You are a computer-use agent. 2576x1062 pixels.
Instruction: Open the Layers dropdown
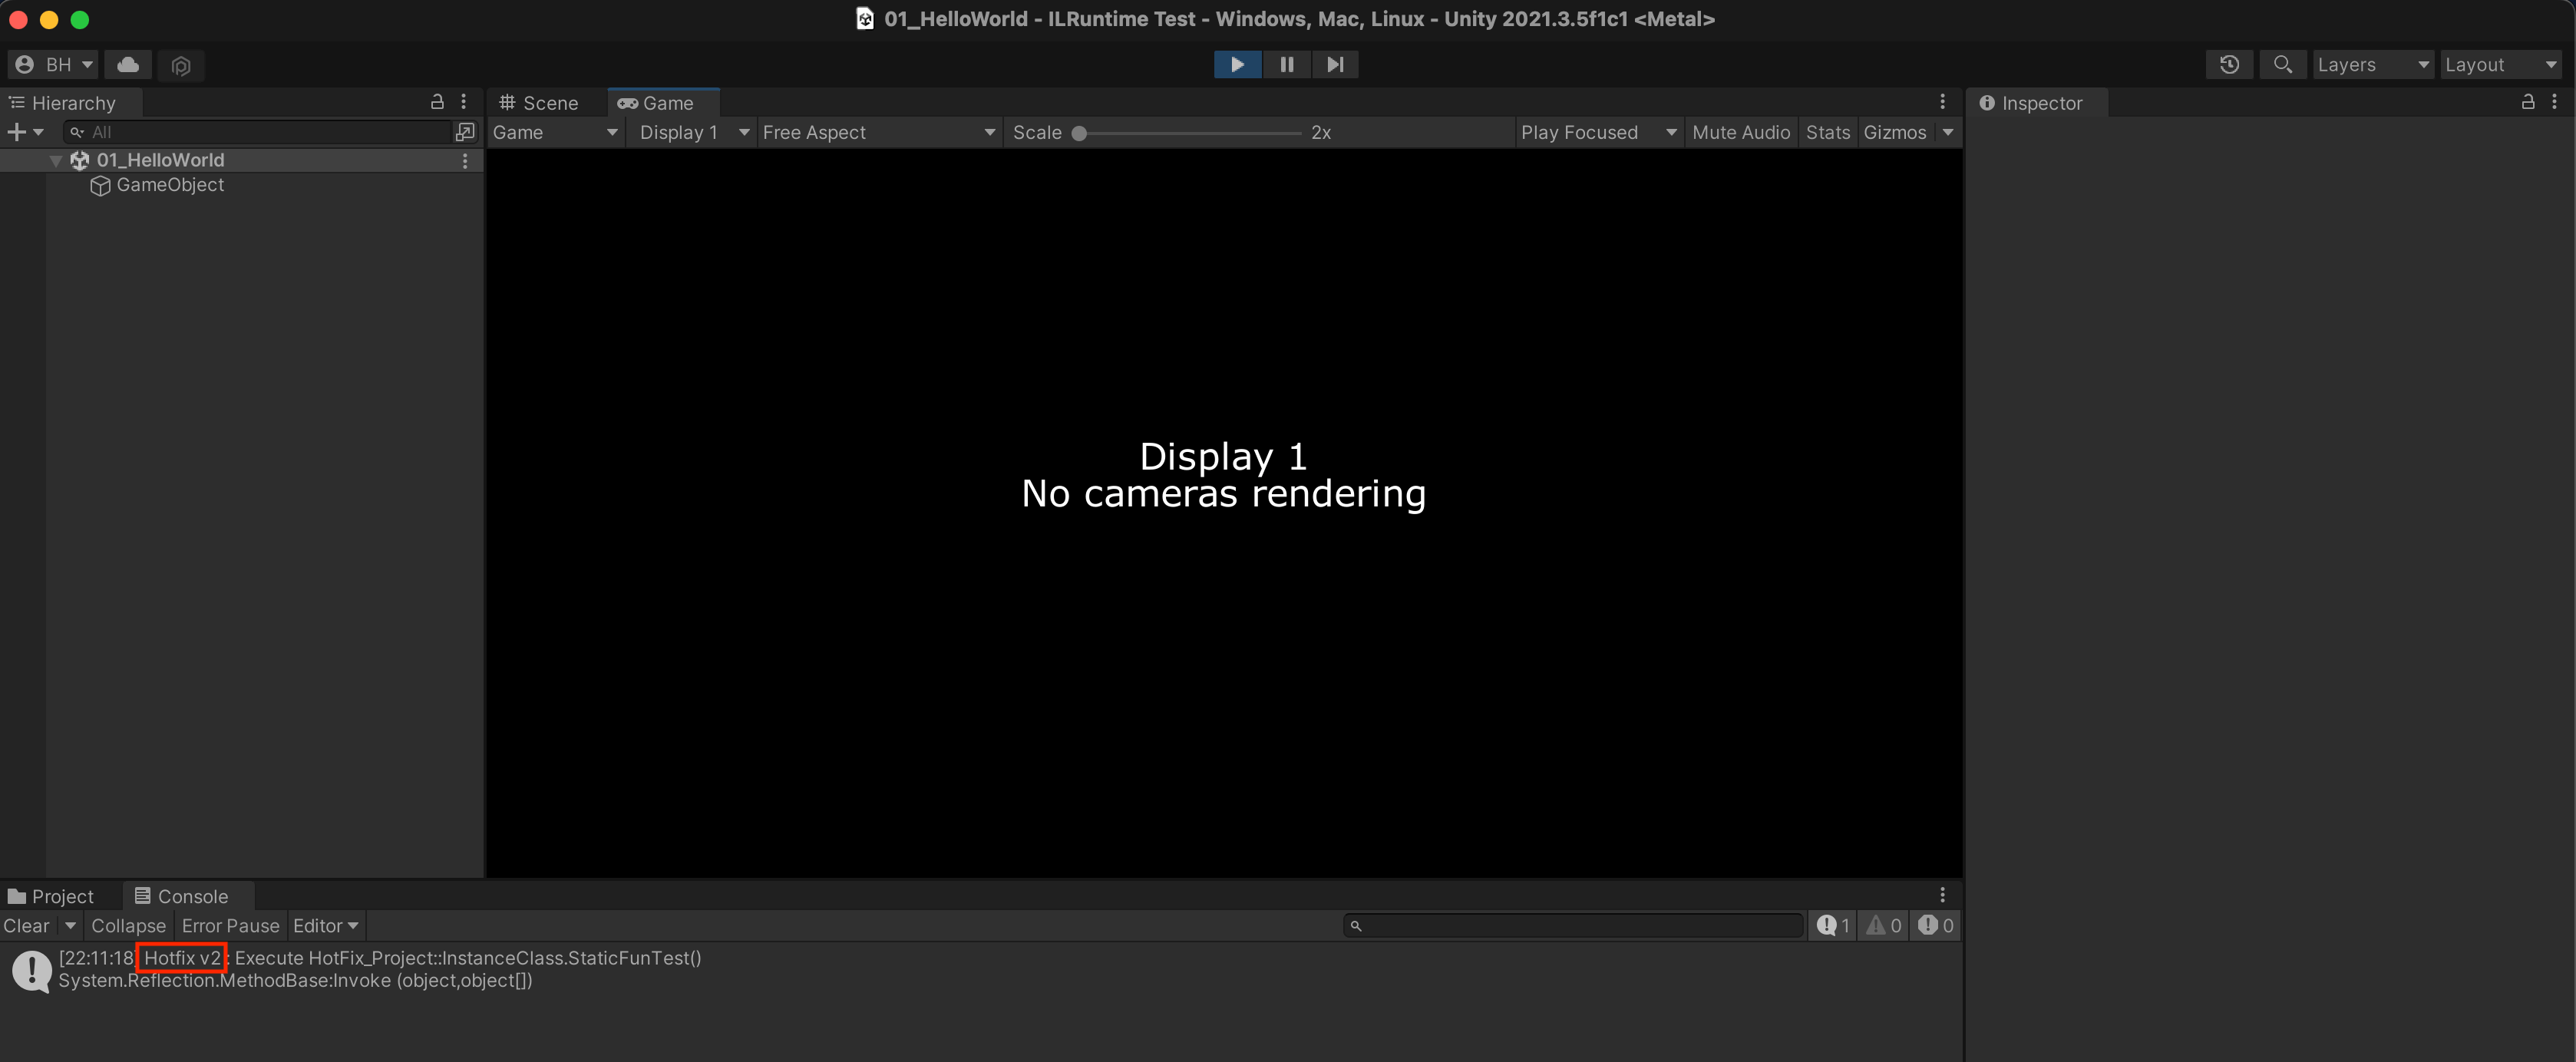(x=2372, y=65)
